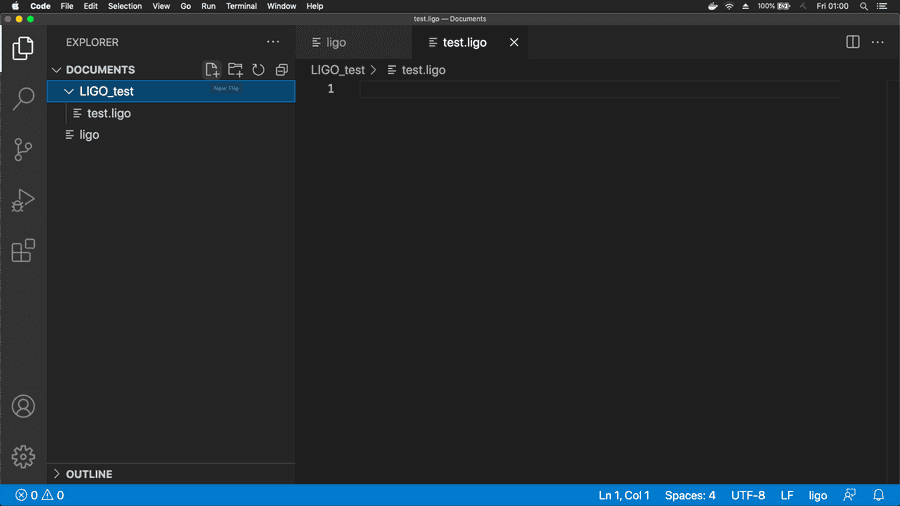This screenshot has width=900, height=506.
Task: Split the editor to the right
Action: click(853, 42)
